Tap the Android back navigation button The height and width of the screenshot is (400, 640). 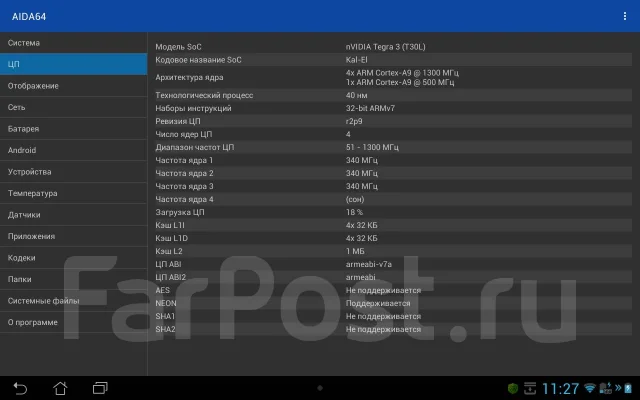coord(20,388)
